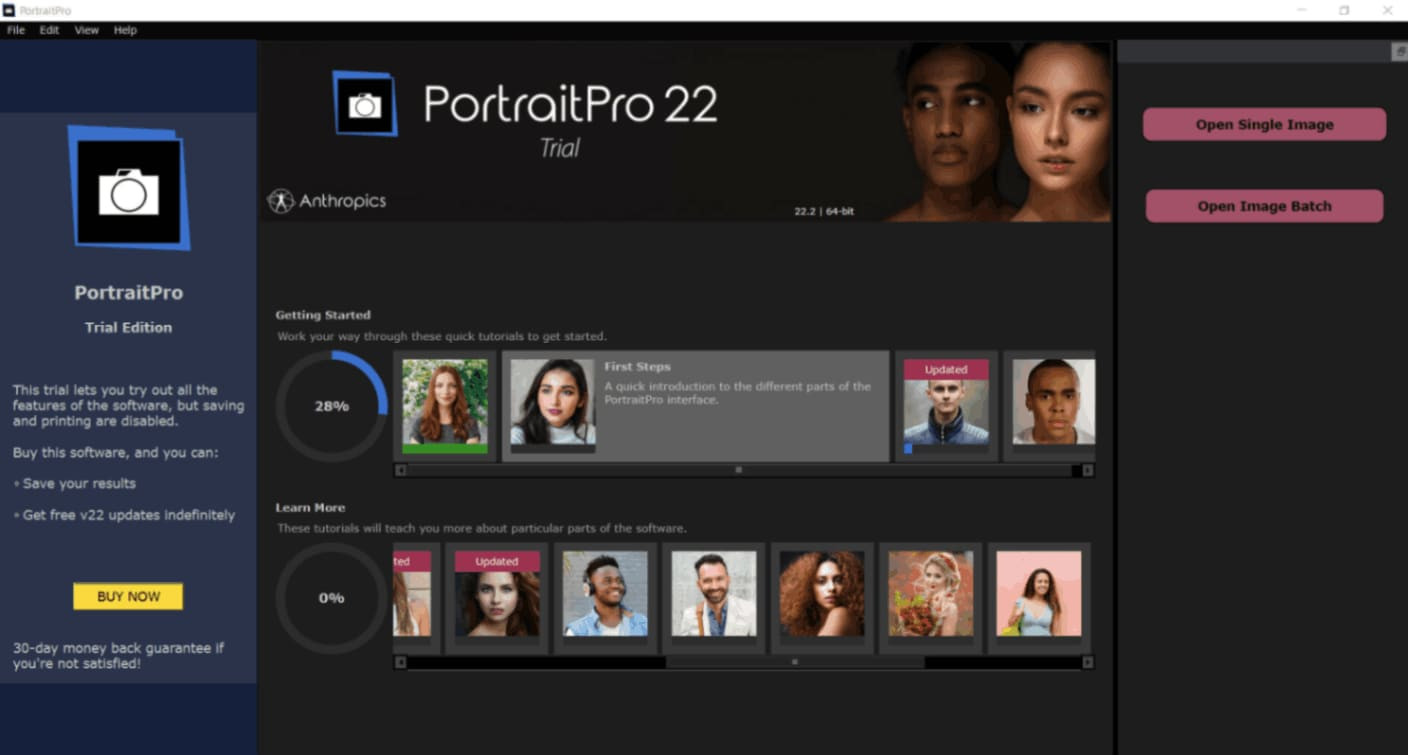The width and height of the screenshot is (1408, 755).
Task: Open the Edit menu
Action: click(49, 30)
